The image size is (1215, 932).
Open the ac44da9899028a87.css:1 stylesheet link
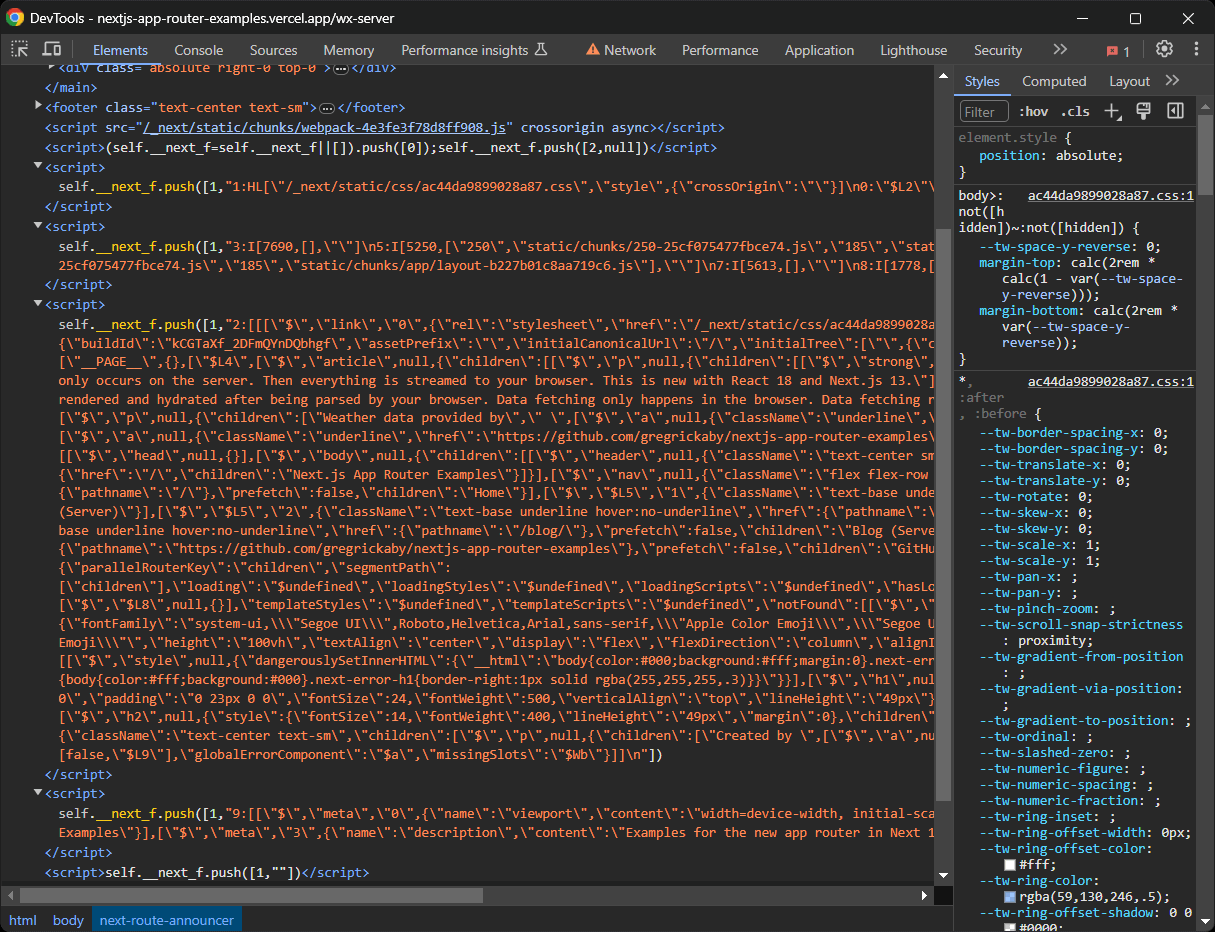tap(1110, 195)
